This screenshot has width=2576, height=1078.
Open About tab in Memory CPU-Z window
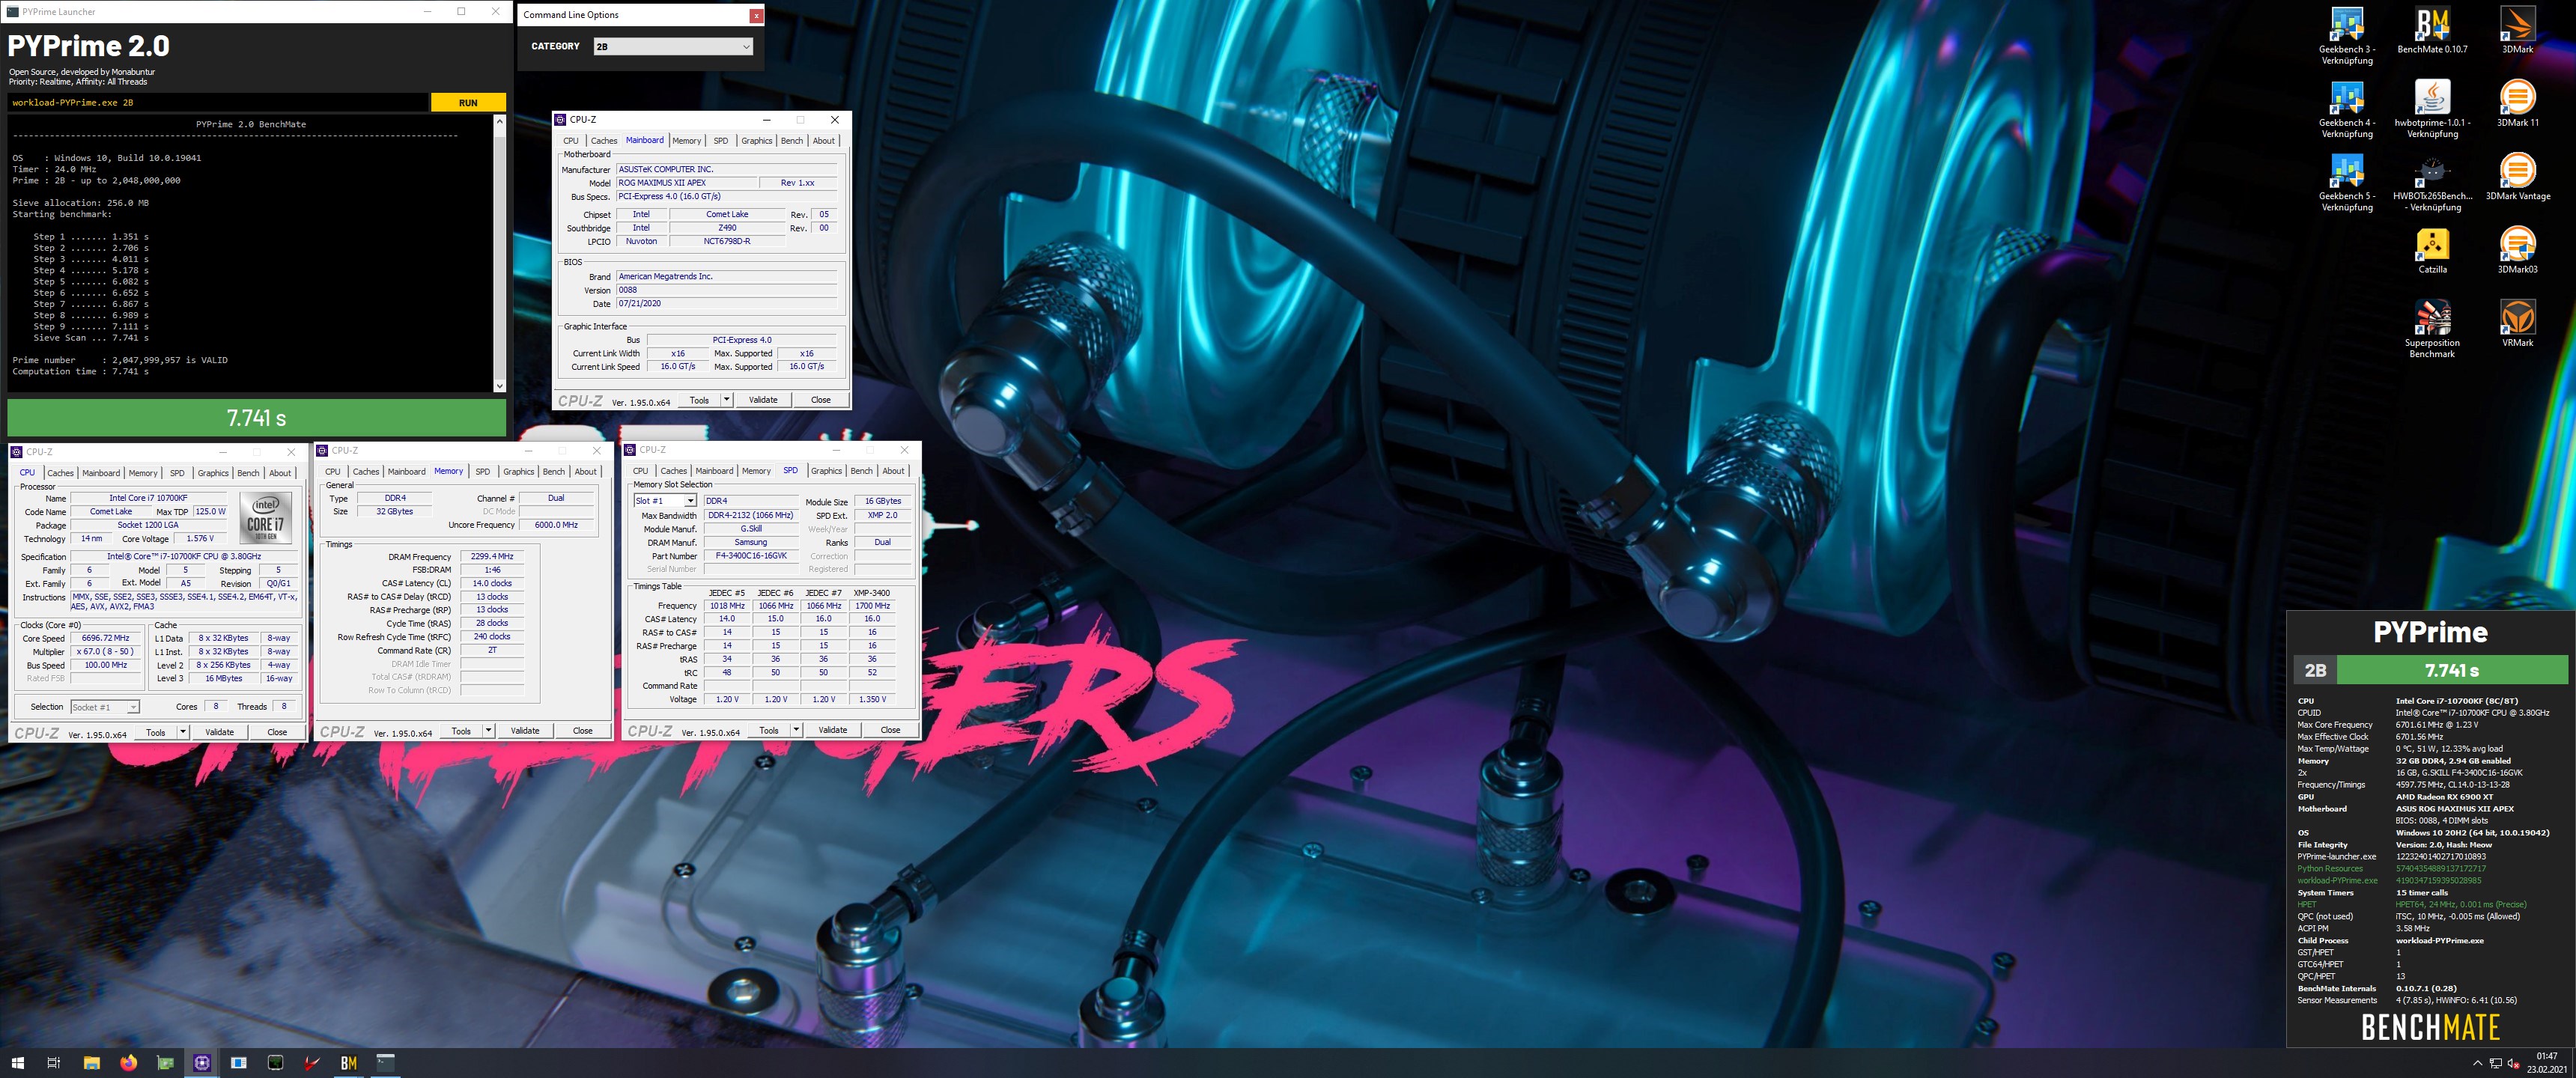[x=586, y=472]
